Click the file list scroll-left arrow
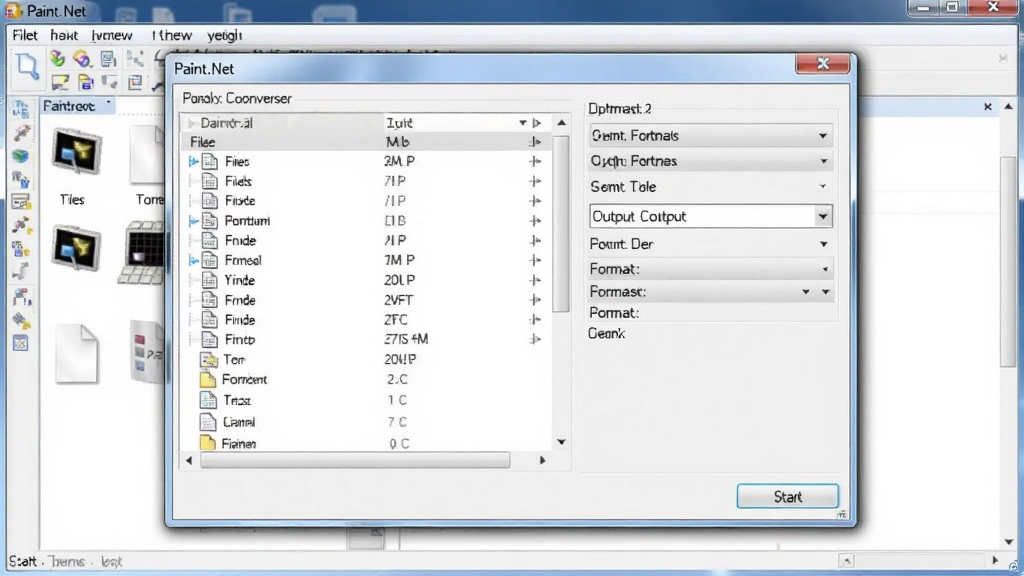1024x576 pixels. (x=189, y=460)
